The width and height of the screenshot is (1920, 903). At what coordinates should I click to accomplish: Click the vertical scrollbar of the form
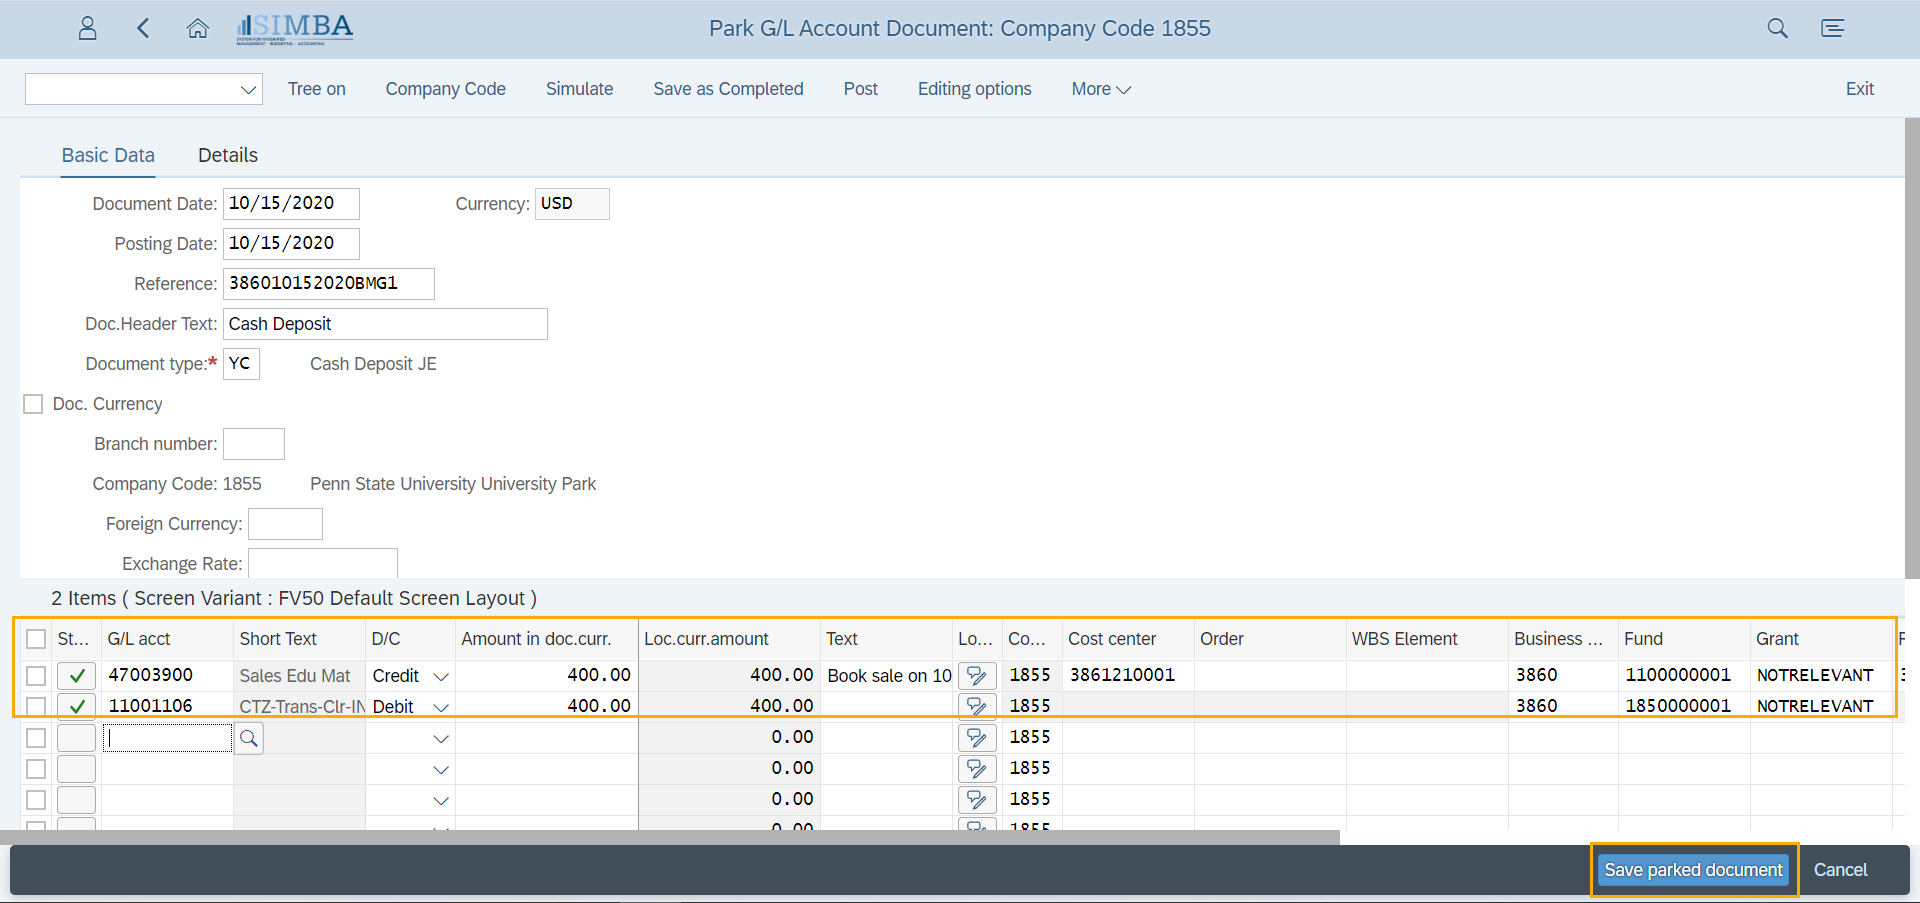(1912, 348)
